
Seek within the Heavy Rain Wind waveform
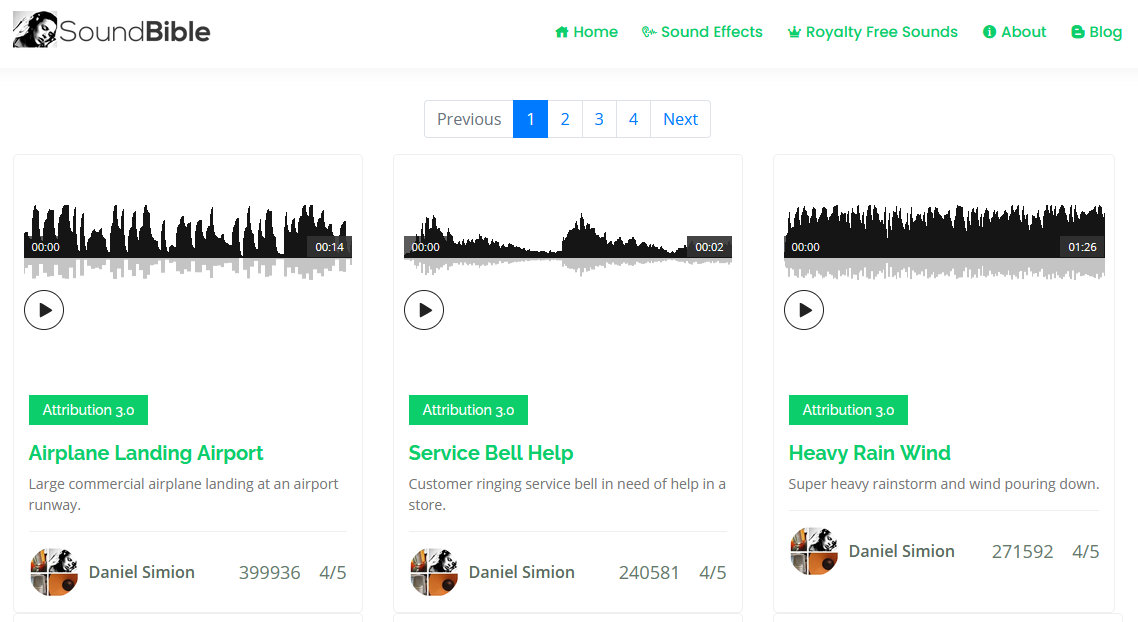coord(944,242)
